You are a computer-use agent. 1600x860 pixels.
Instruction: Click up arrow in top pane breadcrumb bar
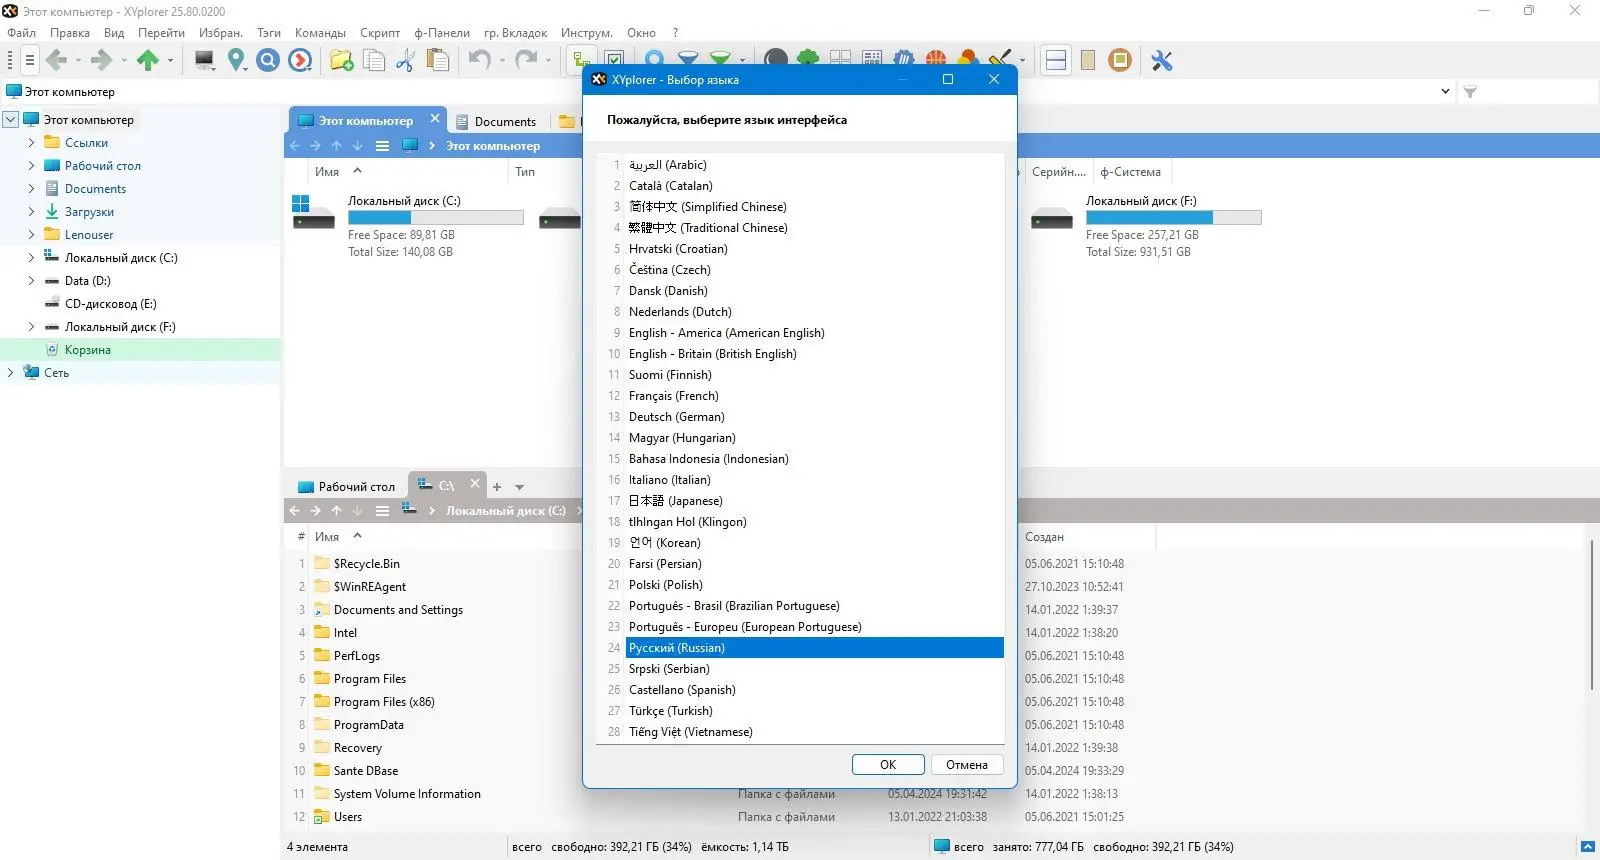click(336, 146)
